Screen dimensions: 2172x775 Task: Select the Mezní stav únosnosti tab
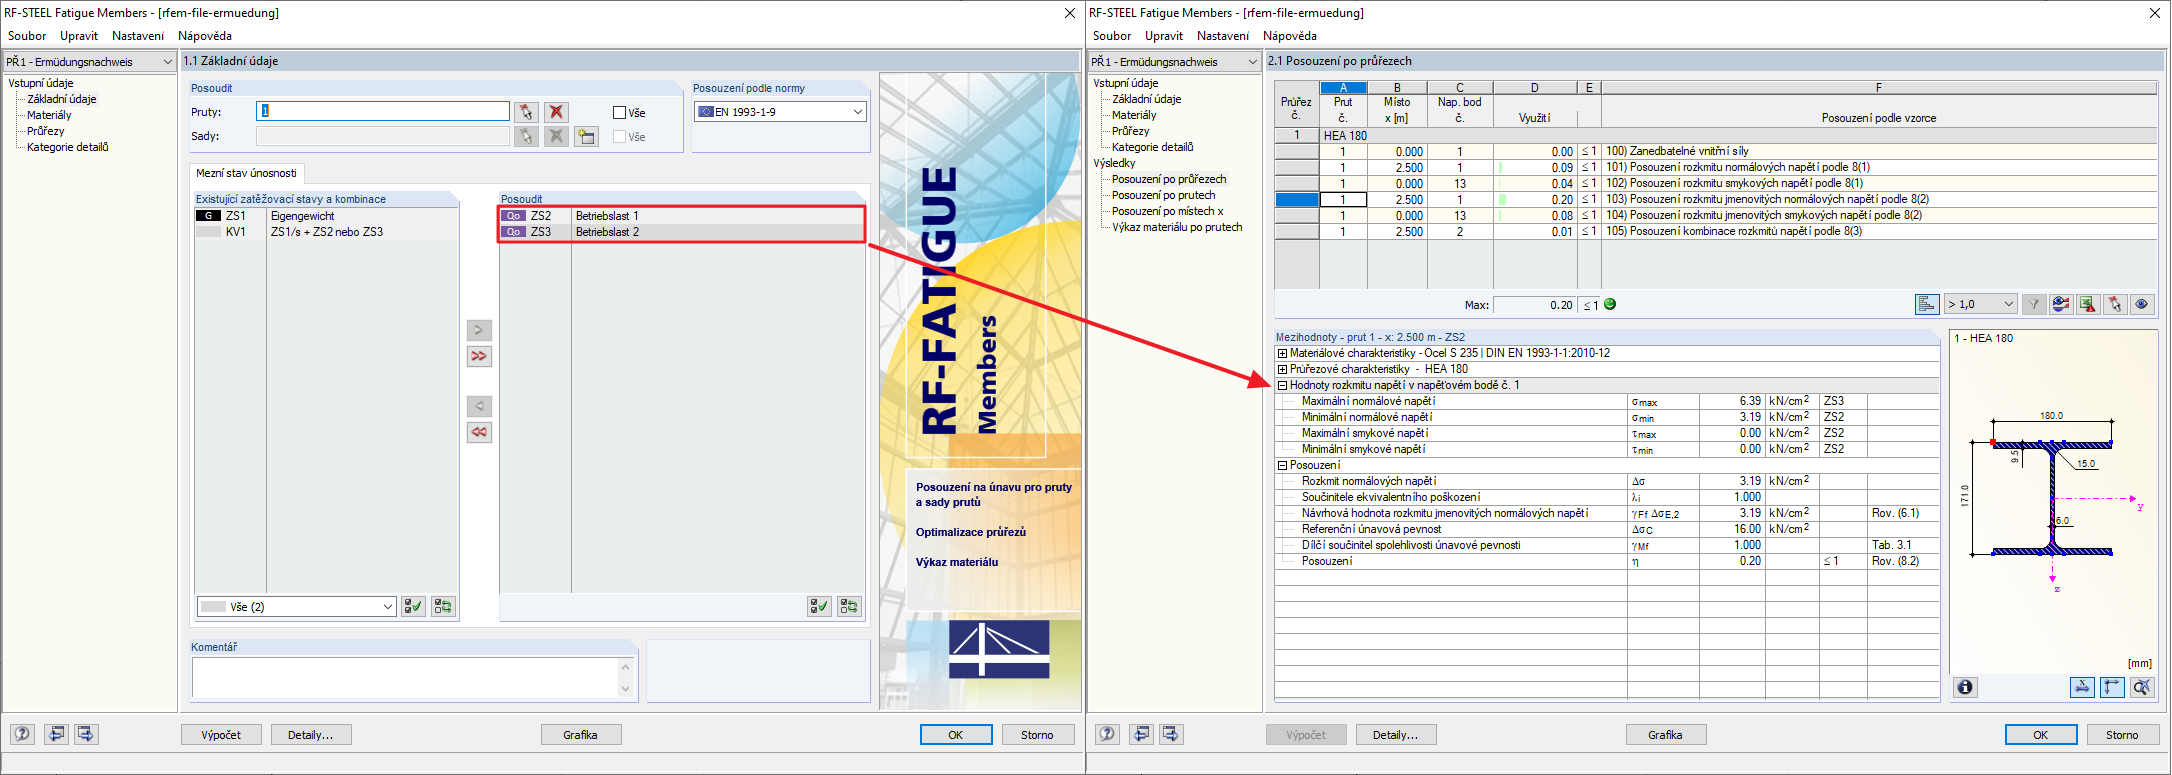tap(246, 173)
